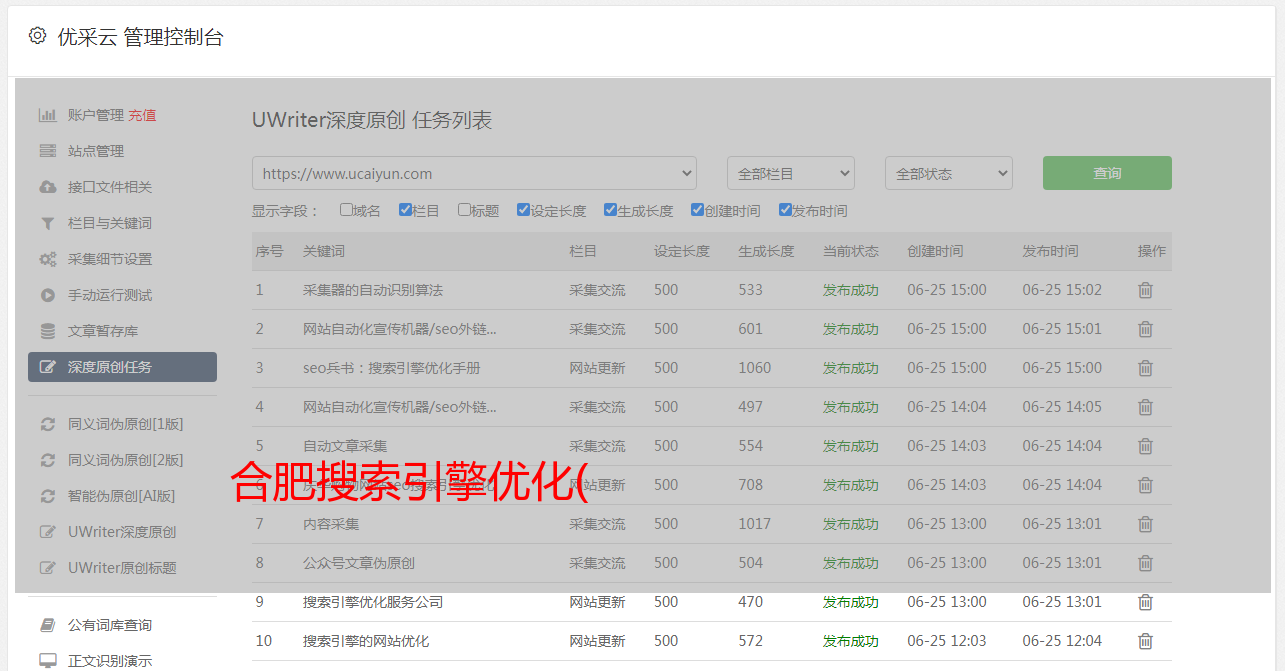Click the 站点管理 server icon
The height and width of the screenshot is (671, 1285).
point(47,151)
